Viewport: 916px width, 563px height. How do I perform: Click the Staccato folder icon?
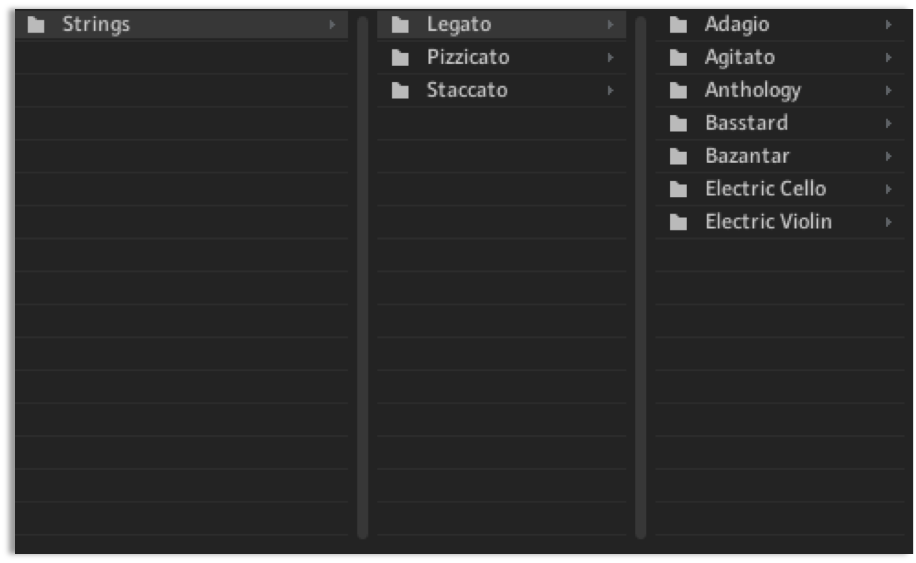tap(400, 90)
